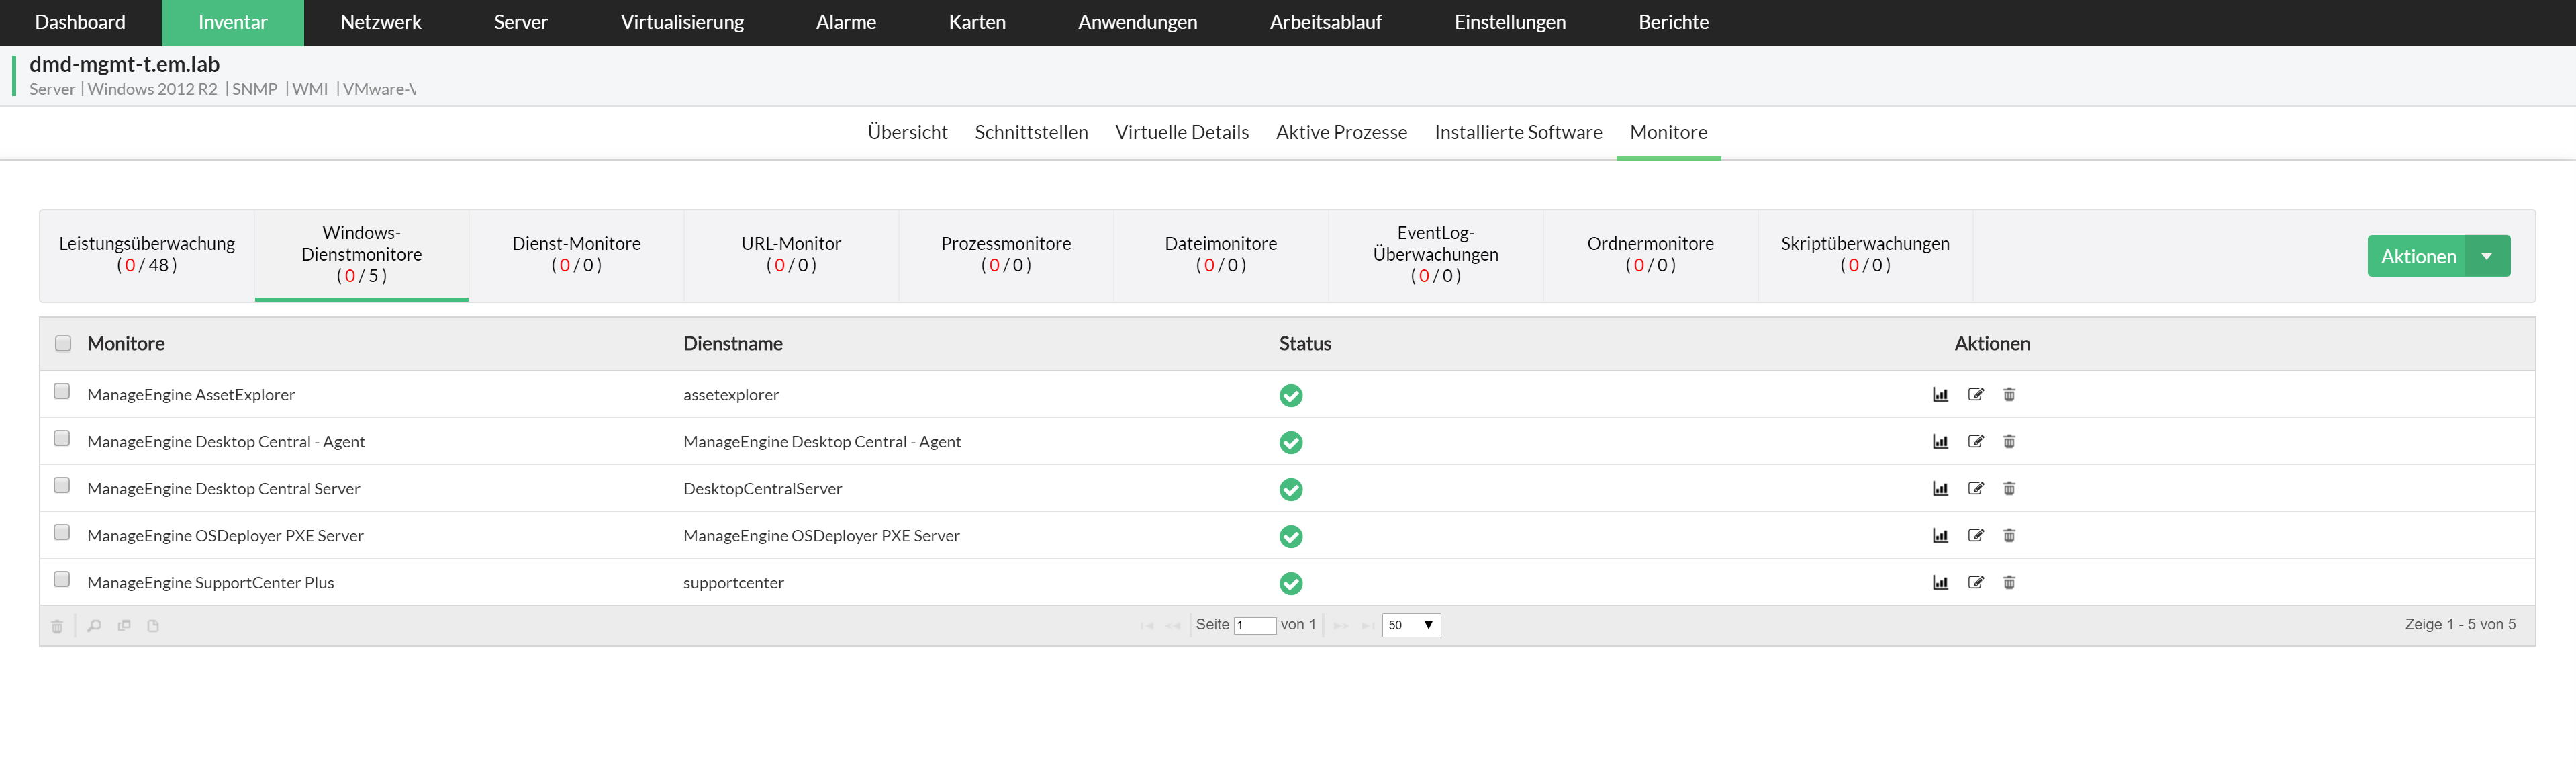2576x767 pixels.
Task: Delete the Desktop Central Server monitor
Action: coord(2009,488)
